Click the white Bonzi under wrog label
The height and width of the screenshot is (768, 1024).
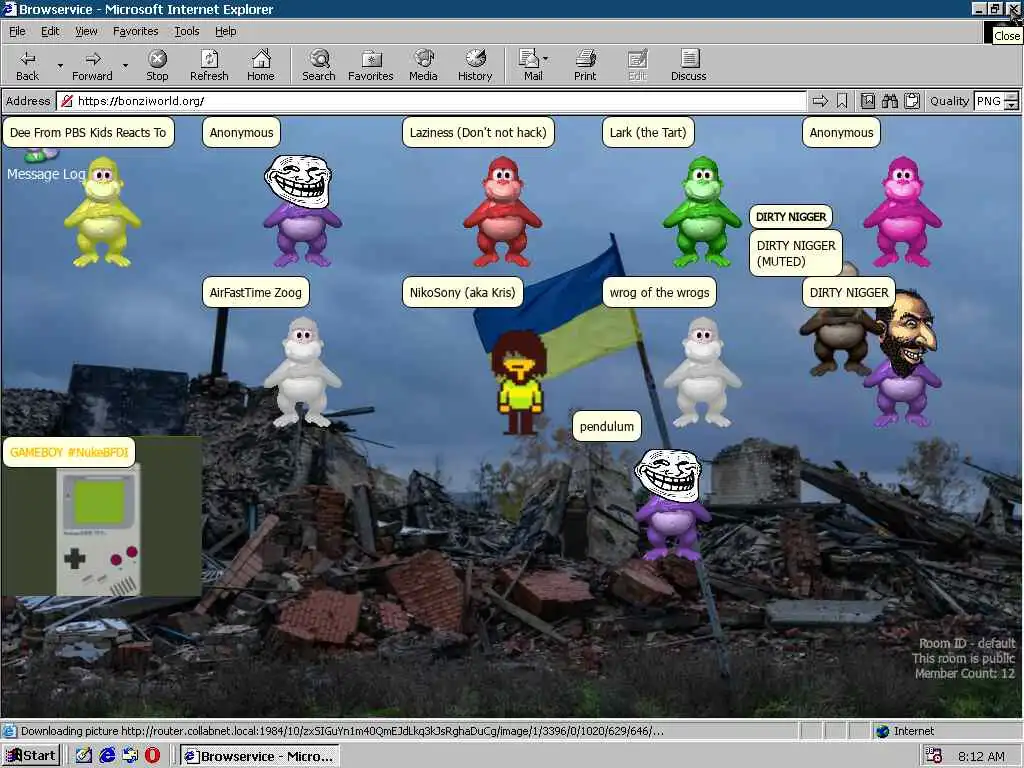(x=702, y=372)
